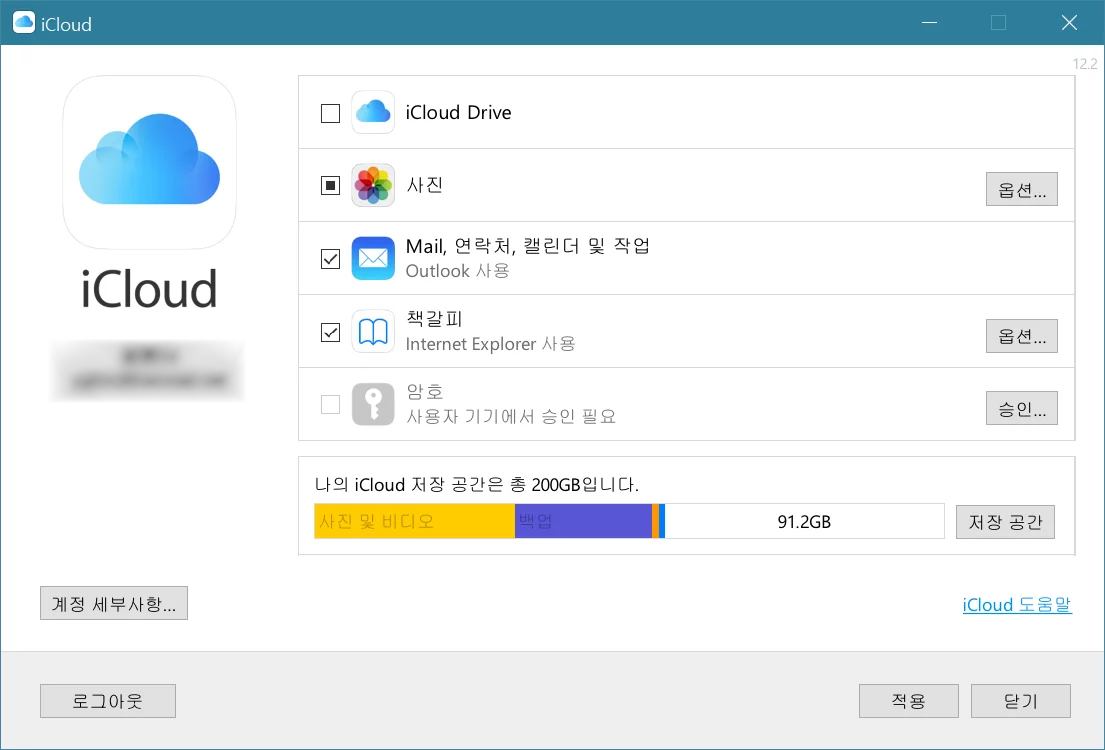Screen dimensions: 1105x750
Task: Click the Photos (사진) flower icon
Action: (373, 186)
